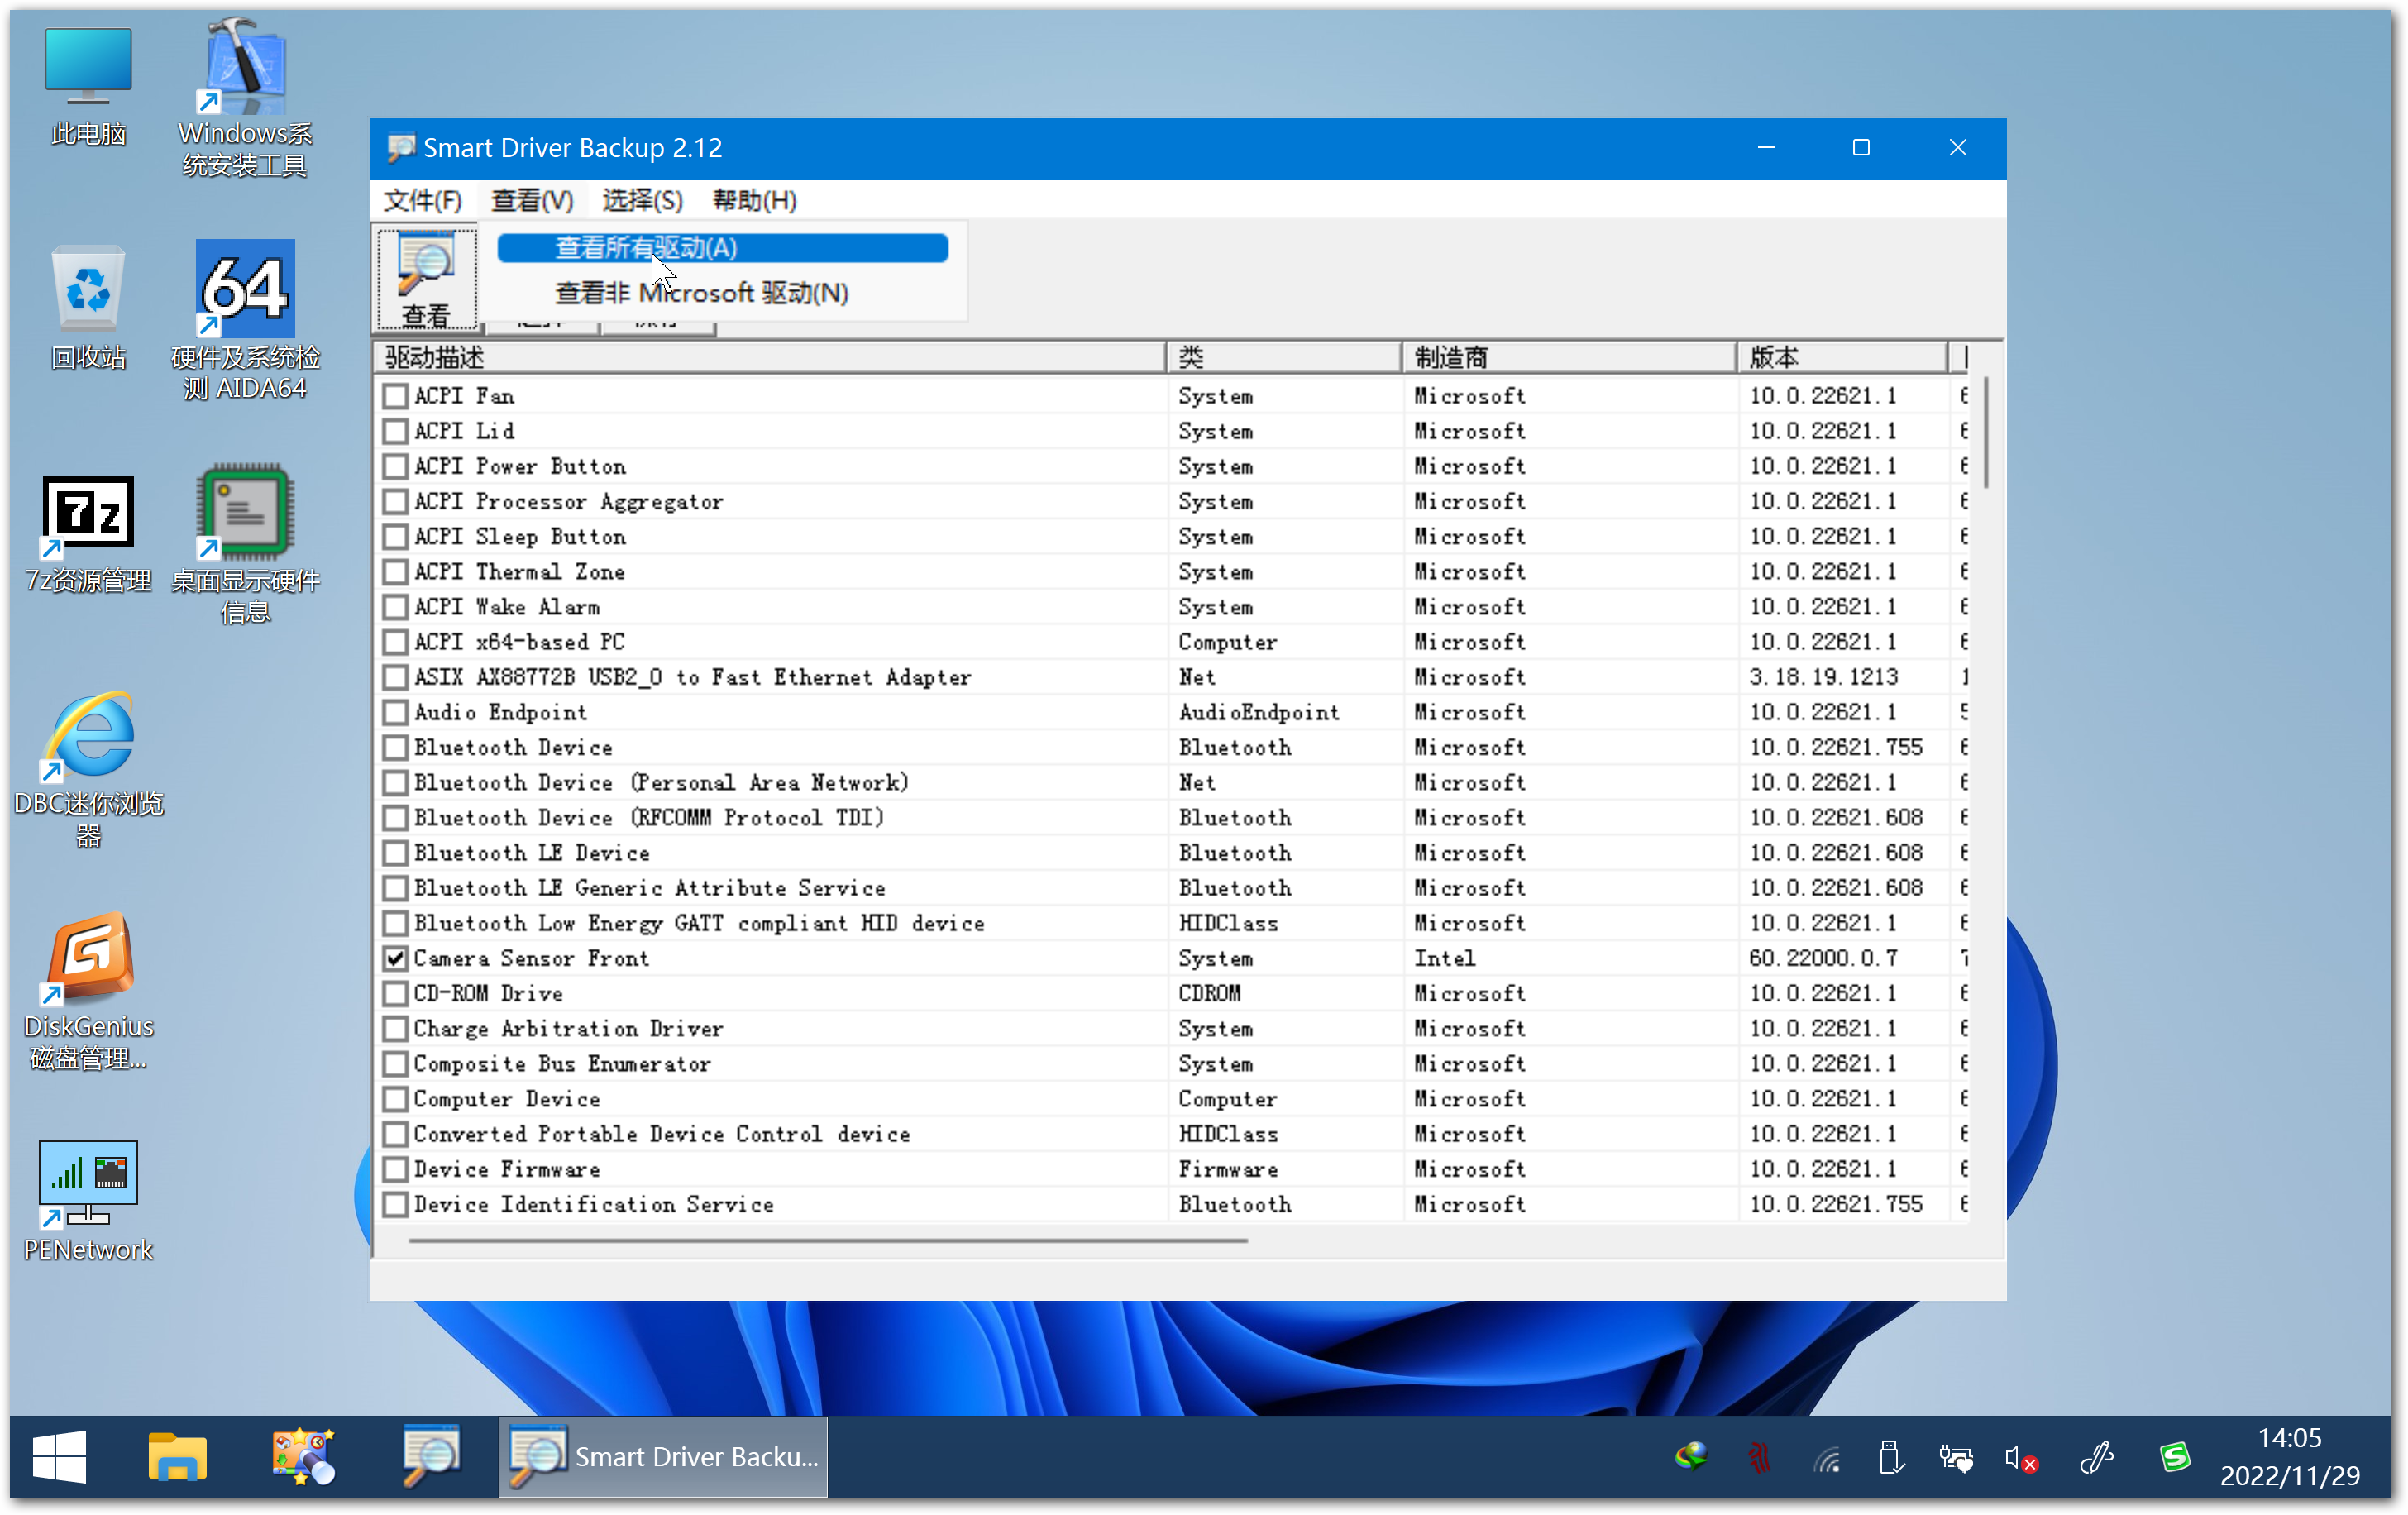The width and height of the screenshot is (2408, 1515).
Task: Sort by the 驱动描述 column header
Action: pos(770,357)
